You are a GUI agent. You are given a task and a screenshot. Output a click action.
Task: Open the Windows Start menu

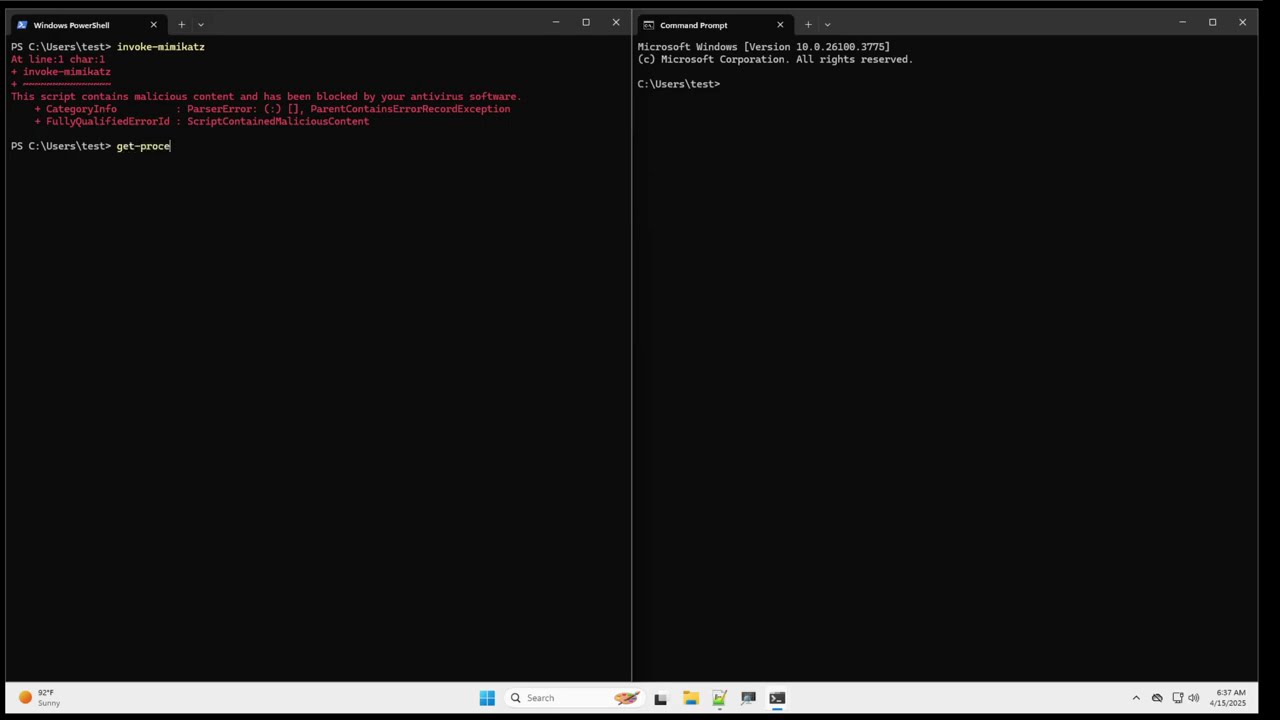point(487,698)
